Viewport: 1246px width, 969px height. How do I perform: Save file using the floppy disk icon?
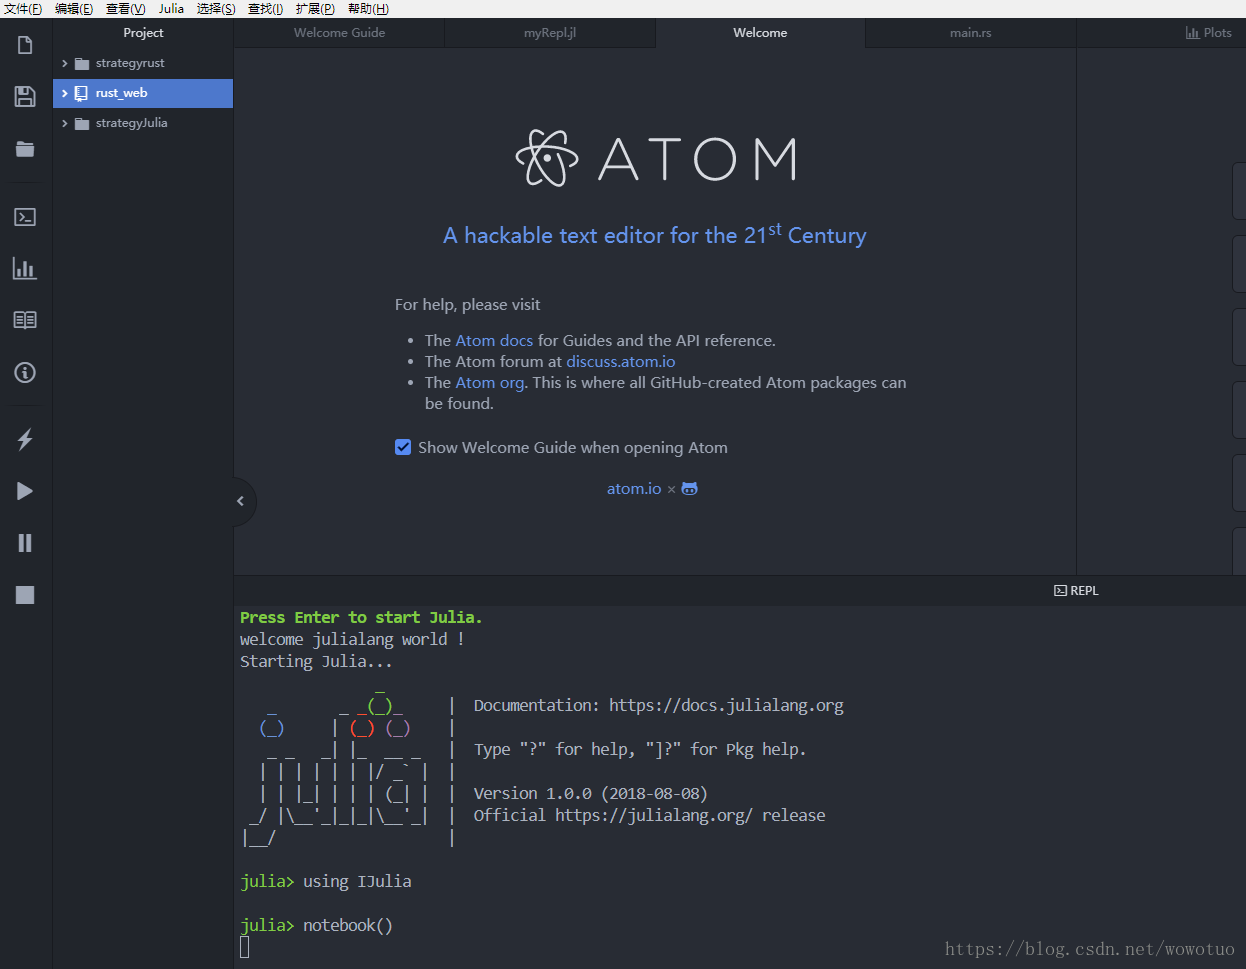(25, 96)
